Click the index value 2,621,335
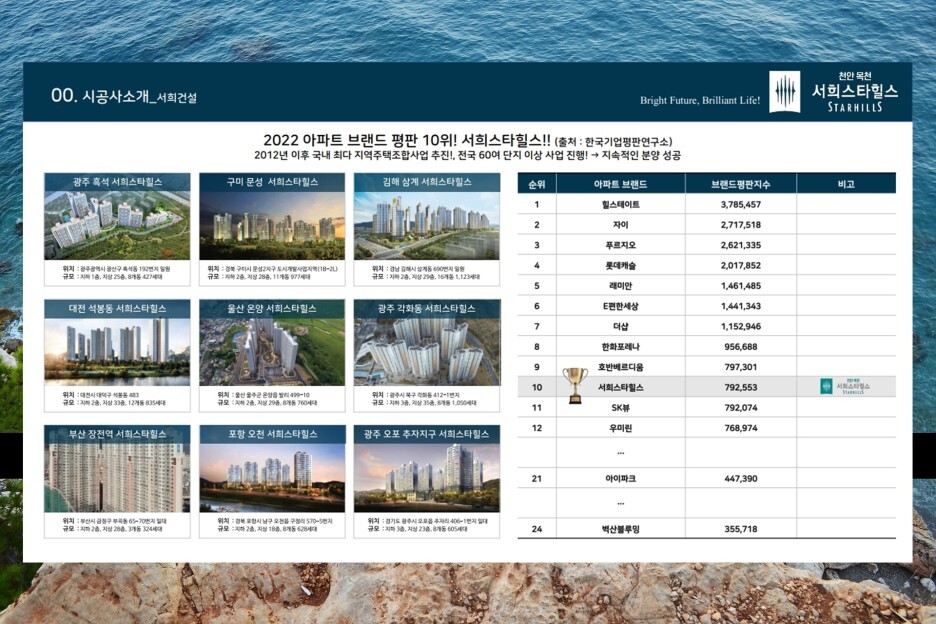The width and height of the screenshot is (936, 624). 740,245
